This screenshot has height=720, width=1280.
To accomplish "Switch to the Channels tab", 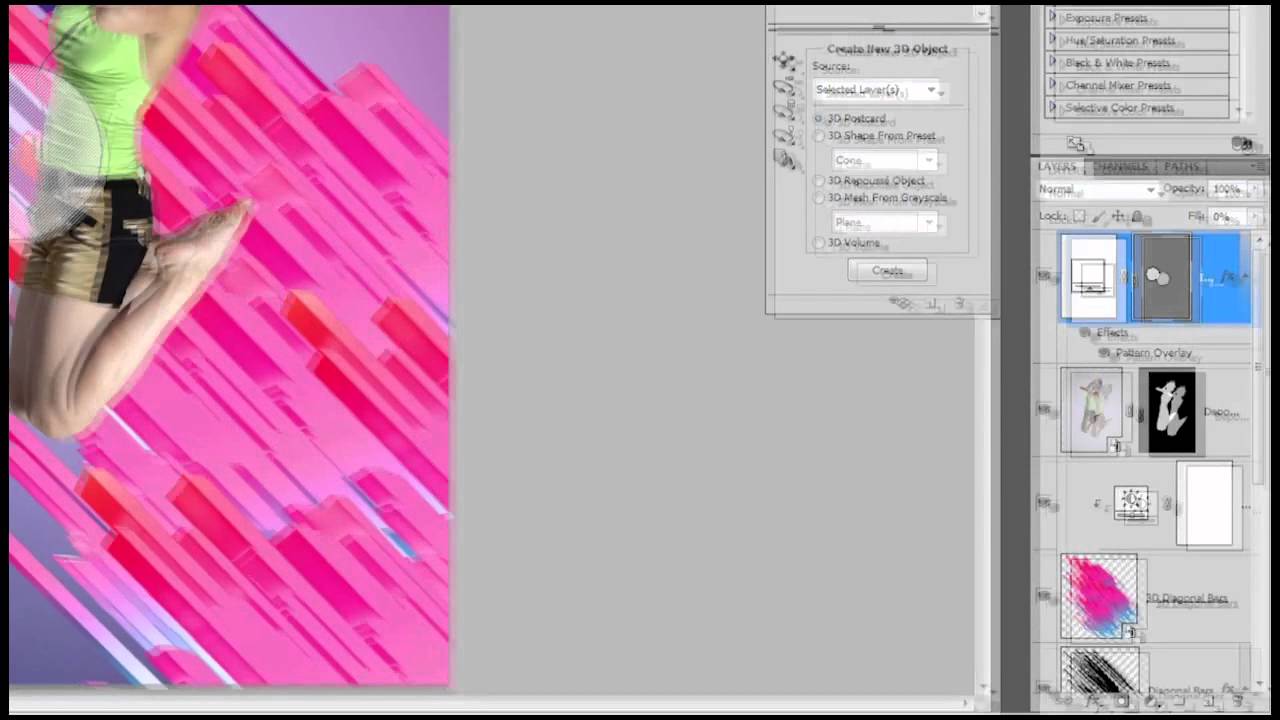I will pyautogui.click(x=1122, y=167).
